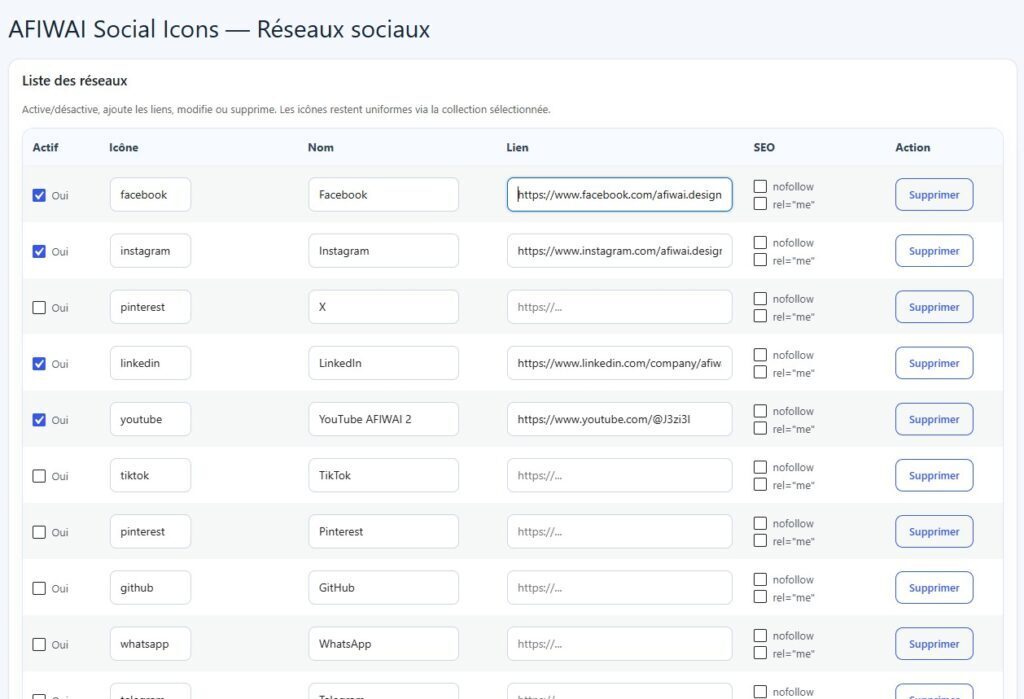Remove the GitHub network via Supprimer
The height and width of the screenshot is (699, 1024).
(934, 588)
